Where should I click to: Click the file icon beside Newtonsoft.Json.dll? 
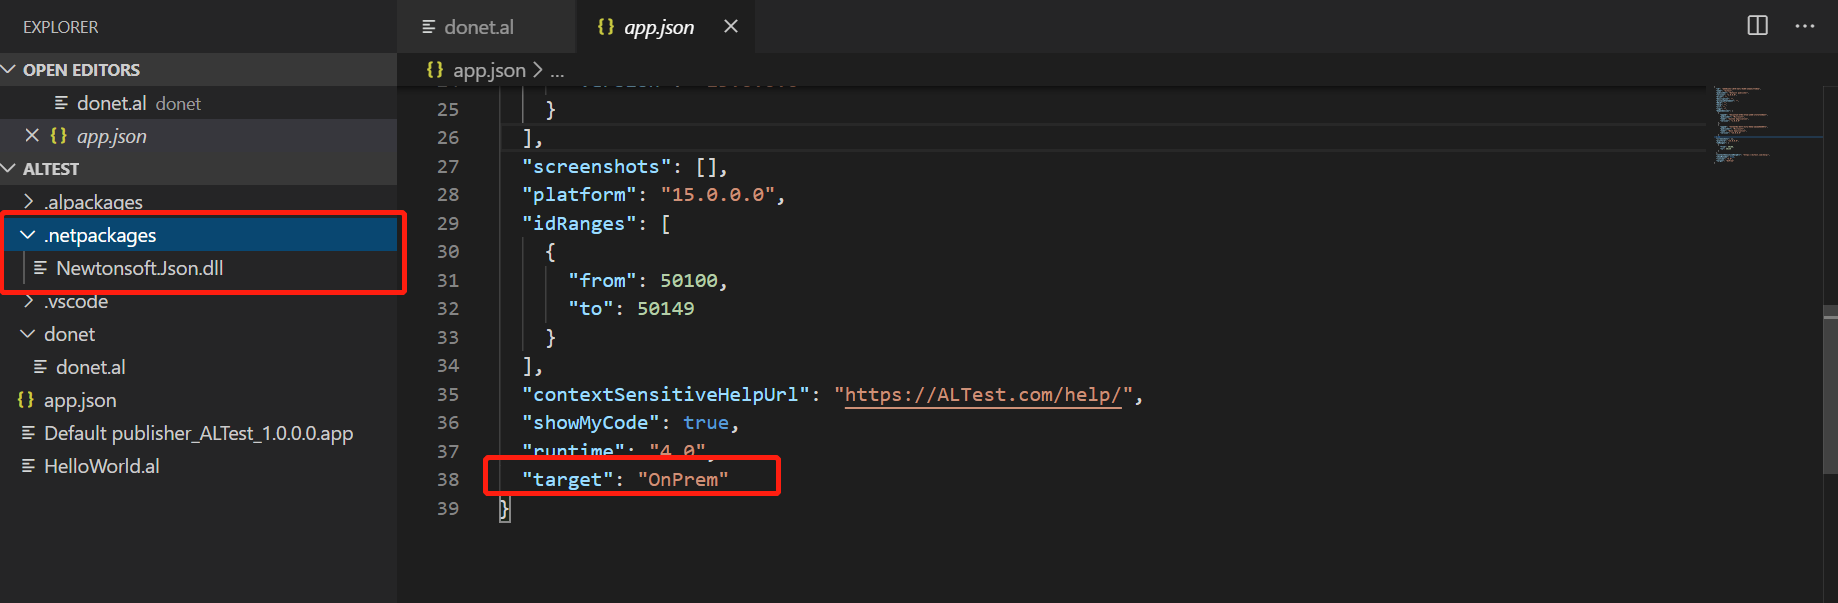(x=41, y=268)
